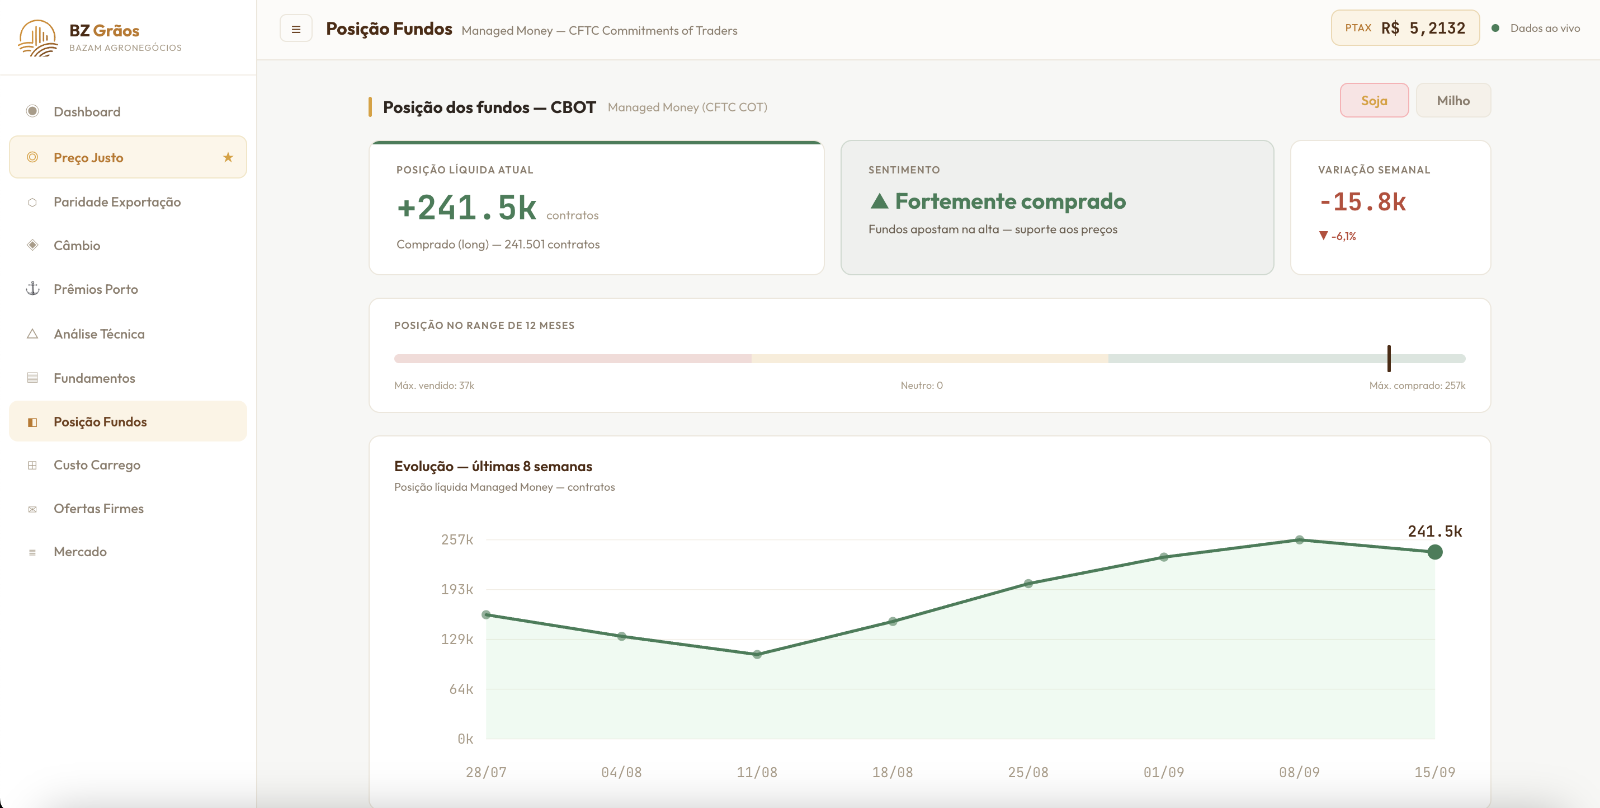
Task: Click the Mercado list icon
Action: (x=32, y=552)
